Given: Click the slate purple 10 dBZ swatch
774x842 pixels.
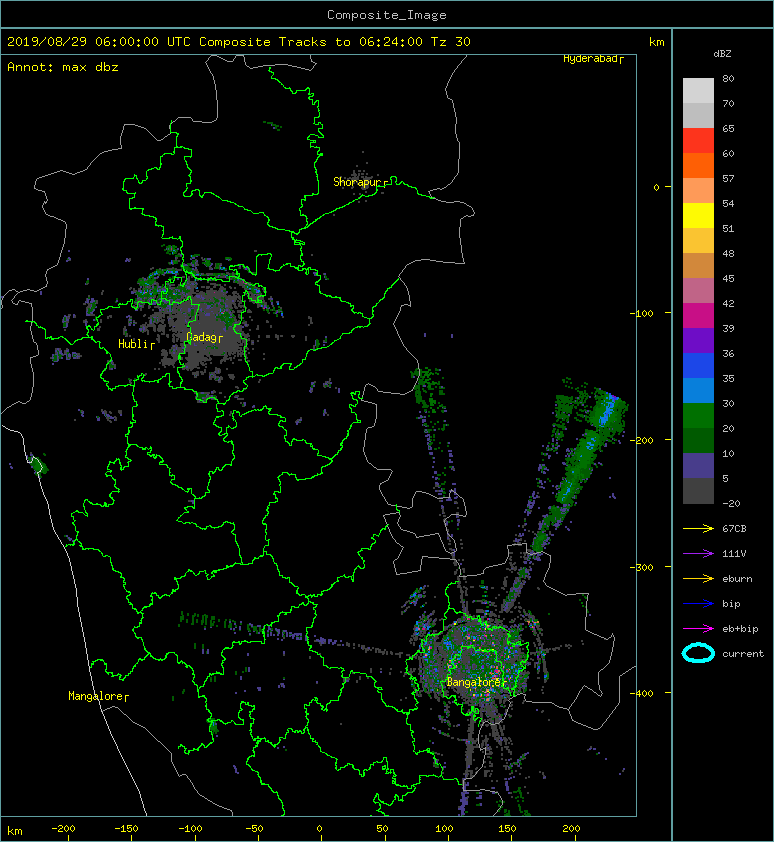Looking at the screenshot, I should 698,465.
